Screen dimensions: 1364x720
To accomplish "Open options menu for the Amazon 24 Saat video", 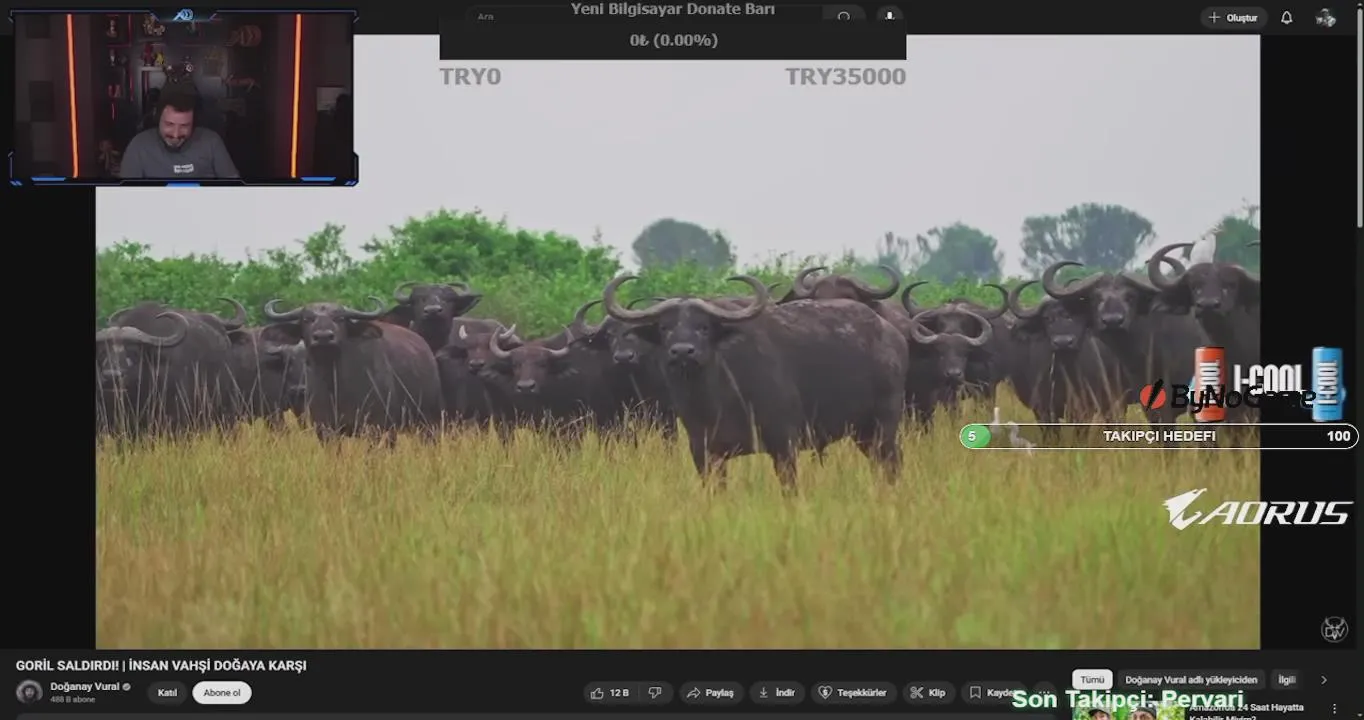I will (x=1334, y=709).
